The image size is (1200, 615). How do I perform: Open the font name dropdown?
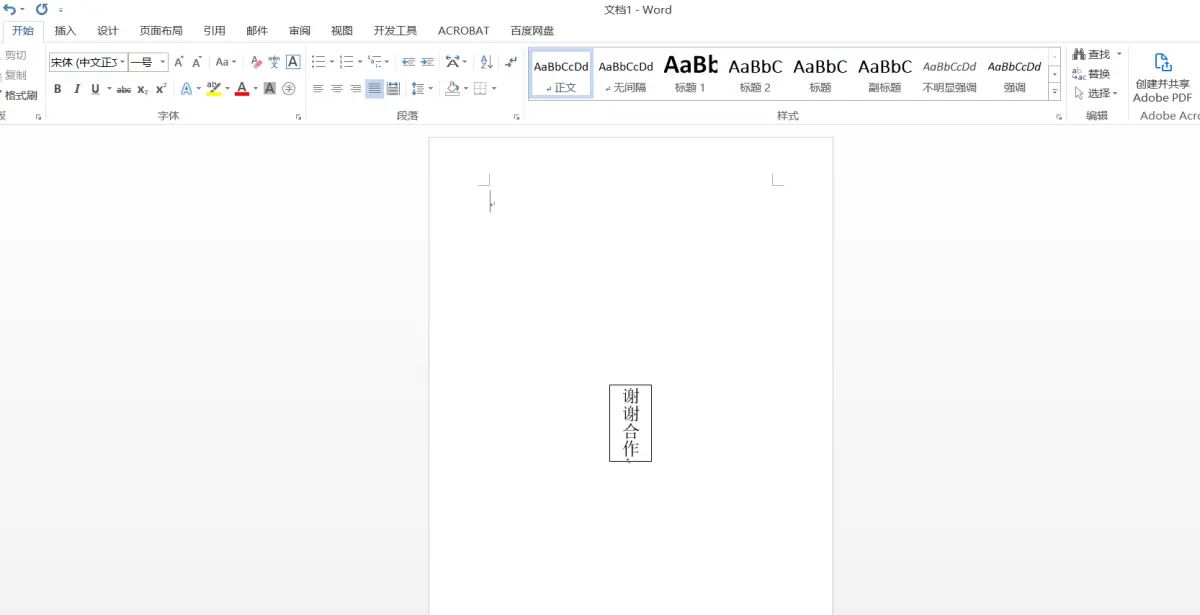[x=122, y=62]
